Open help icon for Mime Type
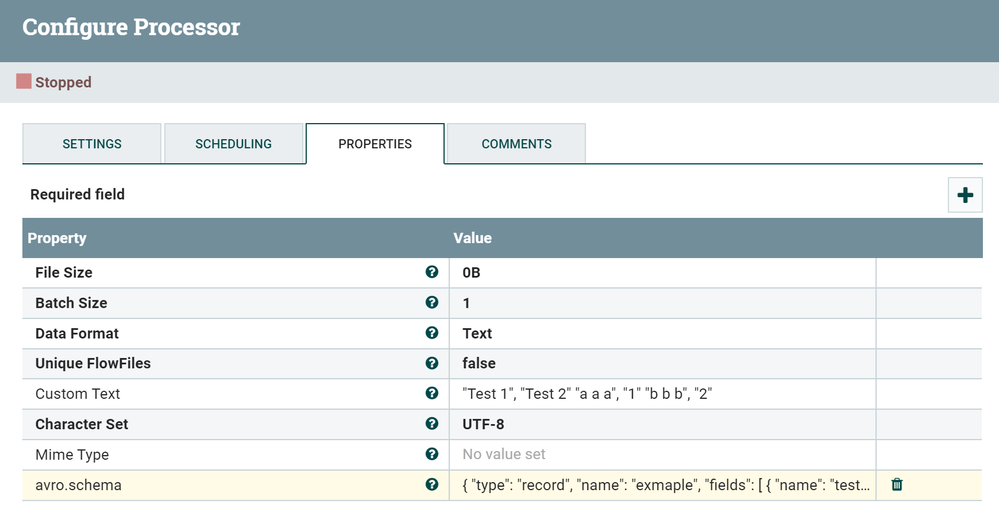 tap(431, 454)
